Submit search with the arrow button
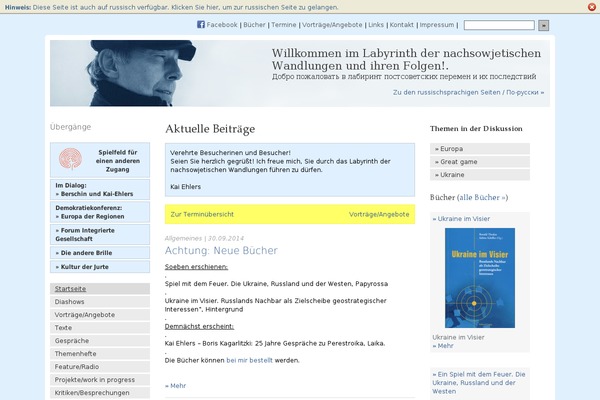This screenshot has width=600, height=400. (543, 25)
